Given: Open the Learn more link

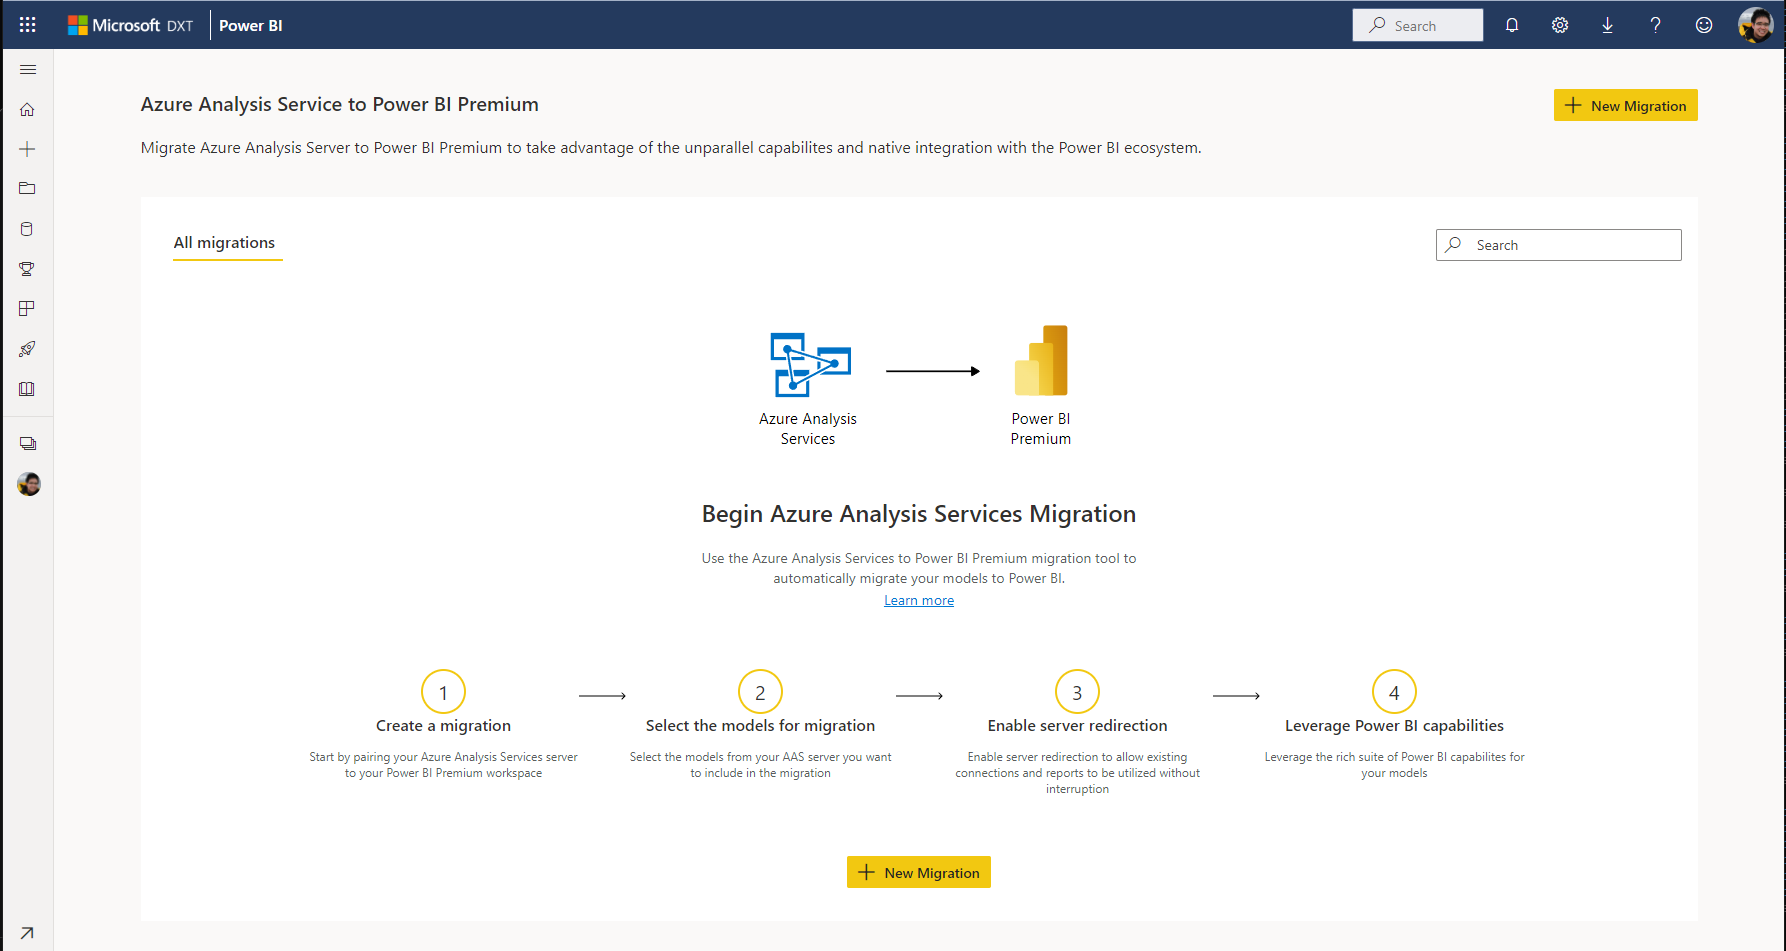Looking at the screenshot, I should point(918,600).
